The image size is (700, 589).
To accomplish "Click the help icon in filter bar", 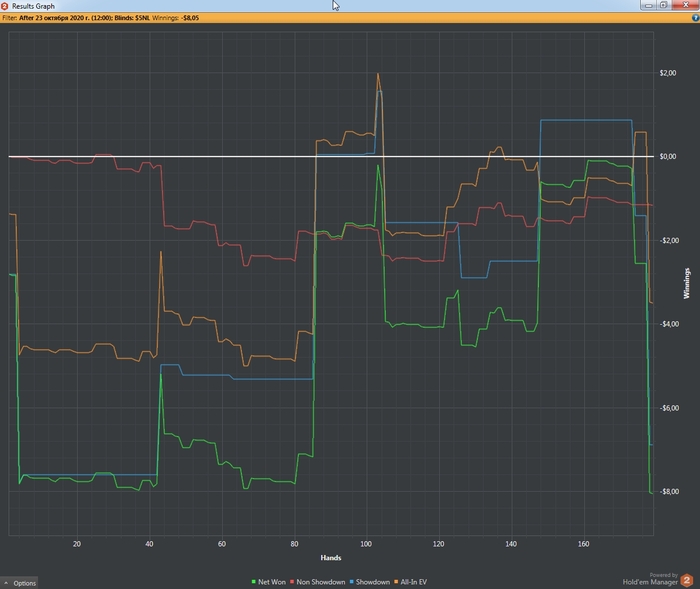I will [695, 18].
